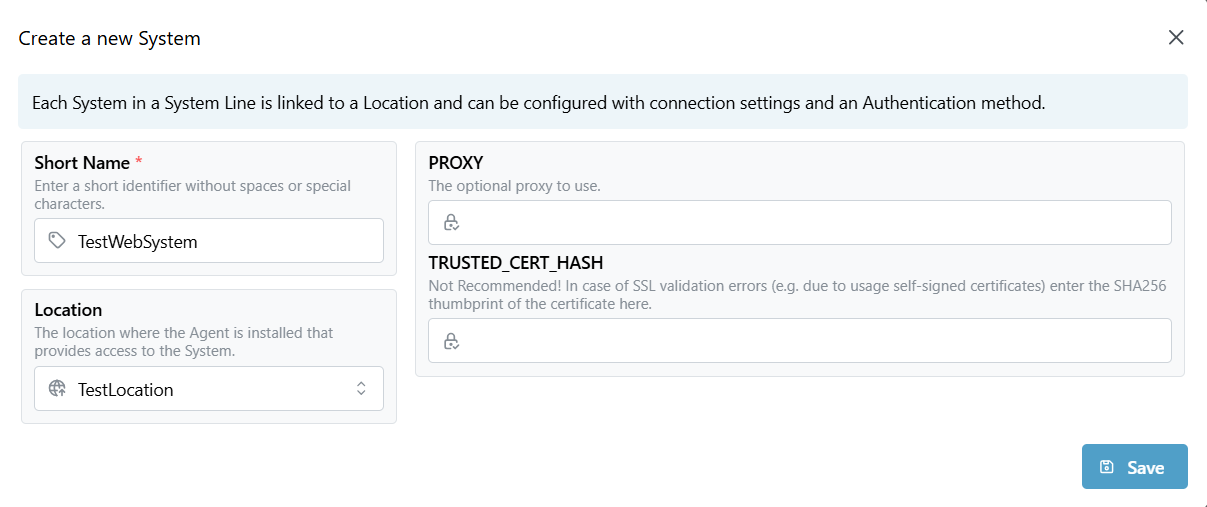Expand the Location selector chevron arrows

point(362,389)
